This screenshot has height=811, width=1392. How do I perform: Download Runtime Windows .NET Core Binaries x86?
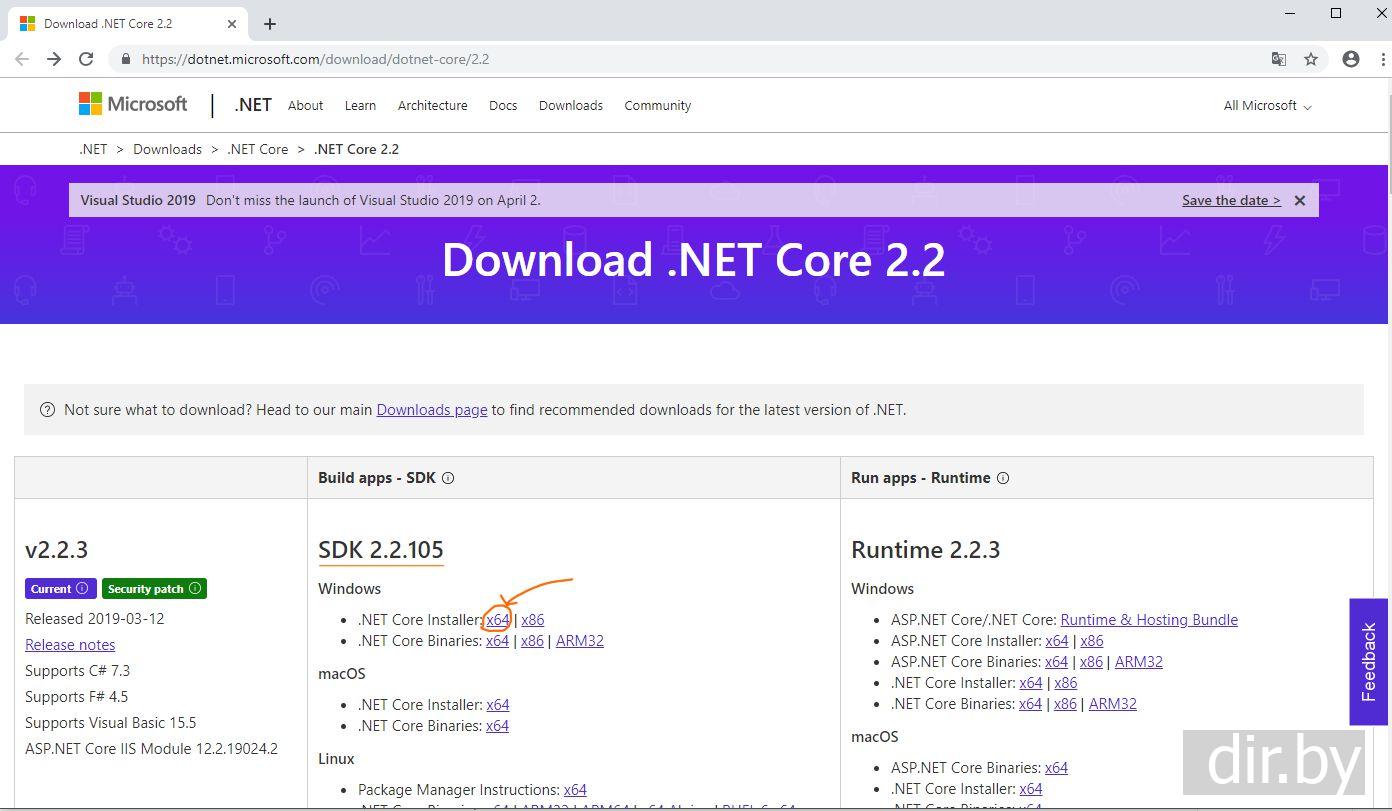coord(1065,704)
